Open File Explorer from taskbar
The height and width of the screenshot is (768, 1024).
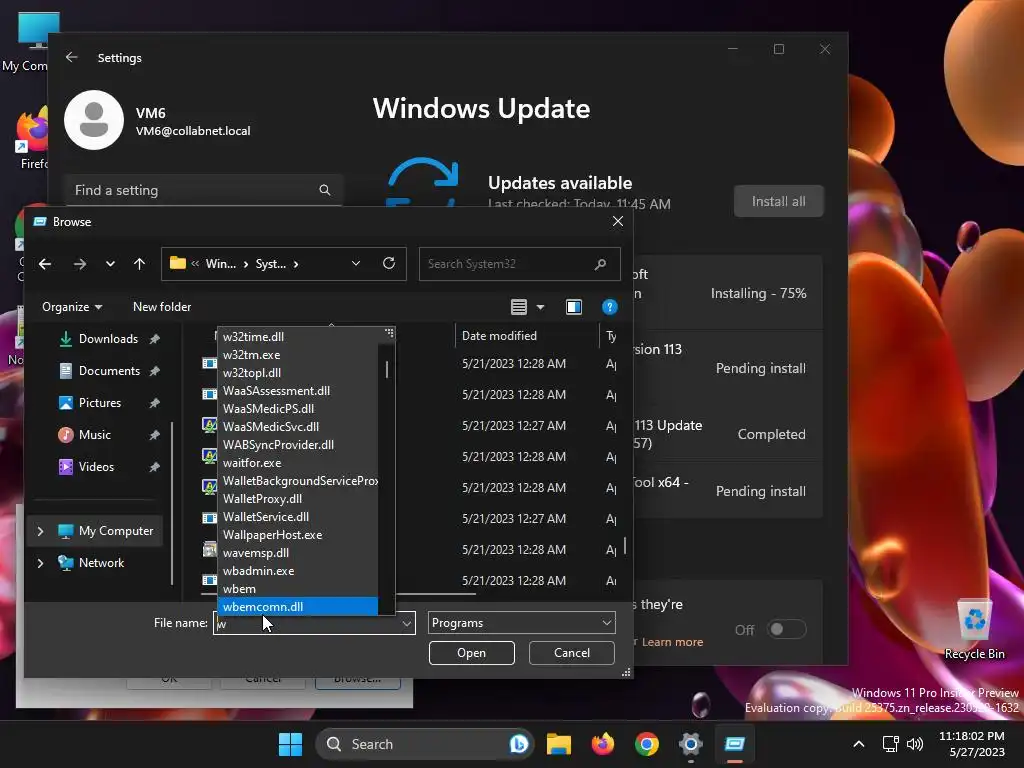click(559, 744)
